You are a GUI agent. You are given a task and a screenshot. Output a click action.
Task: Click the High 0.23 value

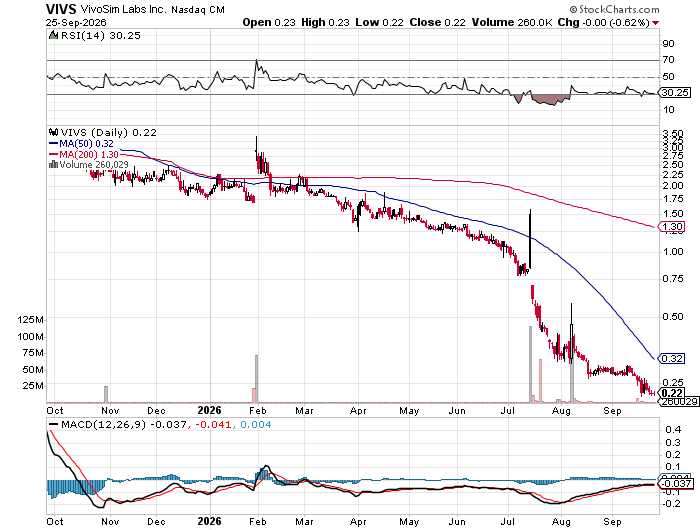325,22
